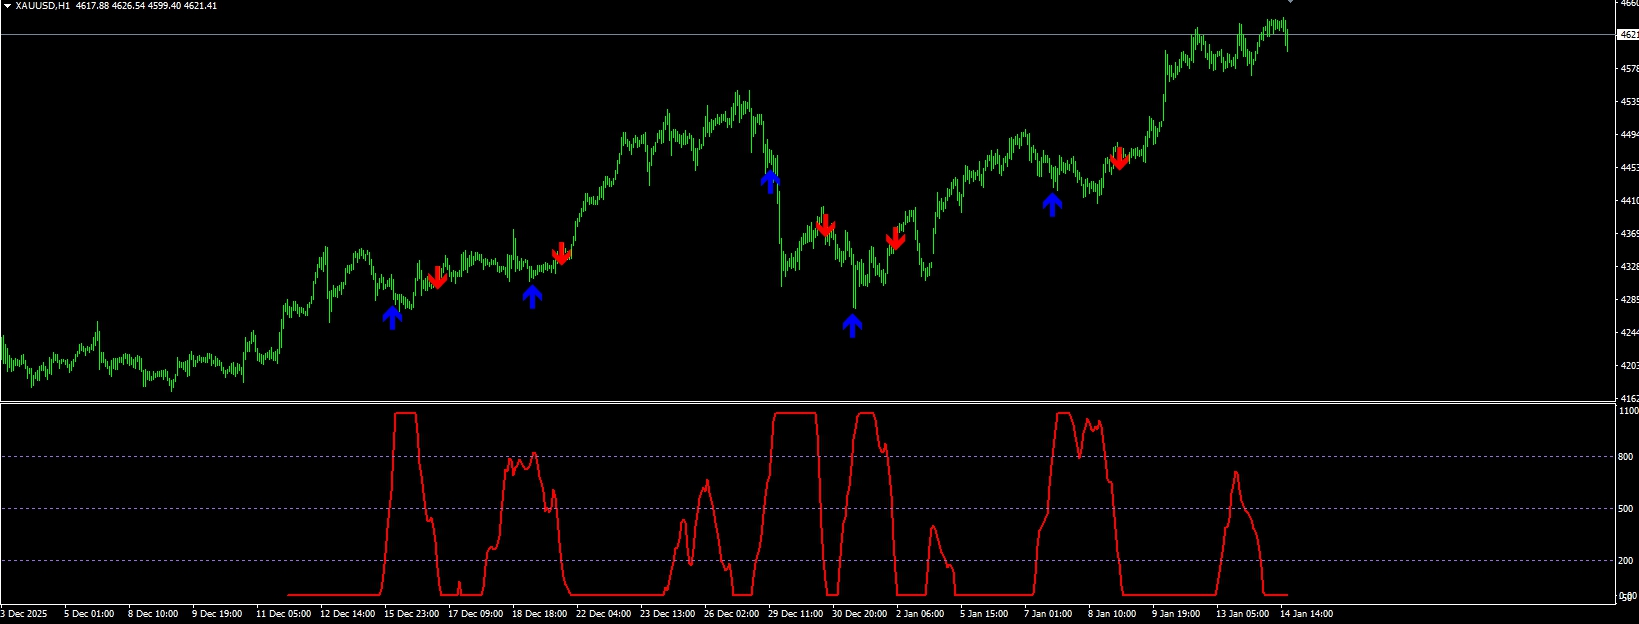
Task: Click the blue buy arrow above 30 Dec 20:00
Action: tap(852, 325)
